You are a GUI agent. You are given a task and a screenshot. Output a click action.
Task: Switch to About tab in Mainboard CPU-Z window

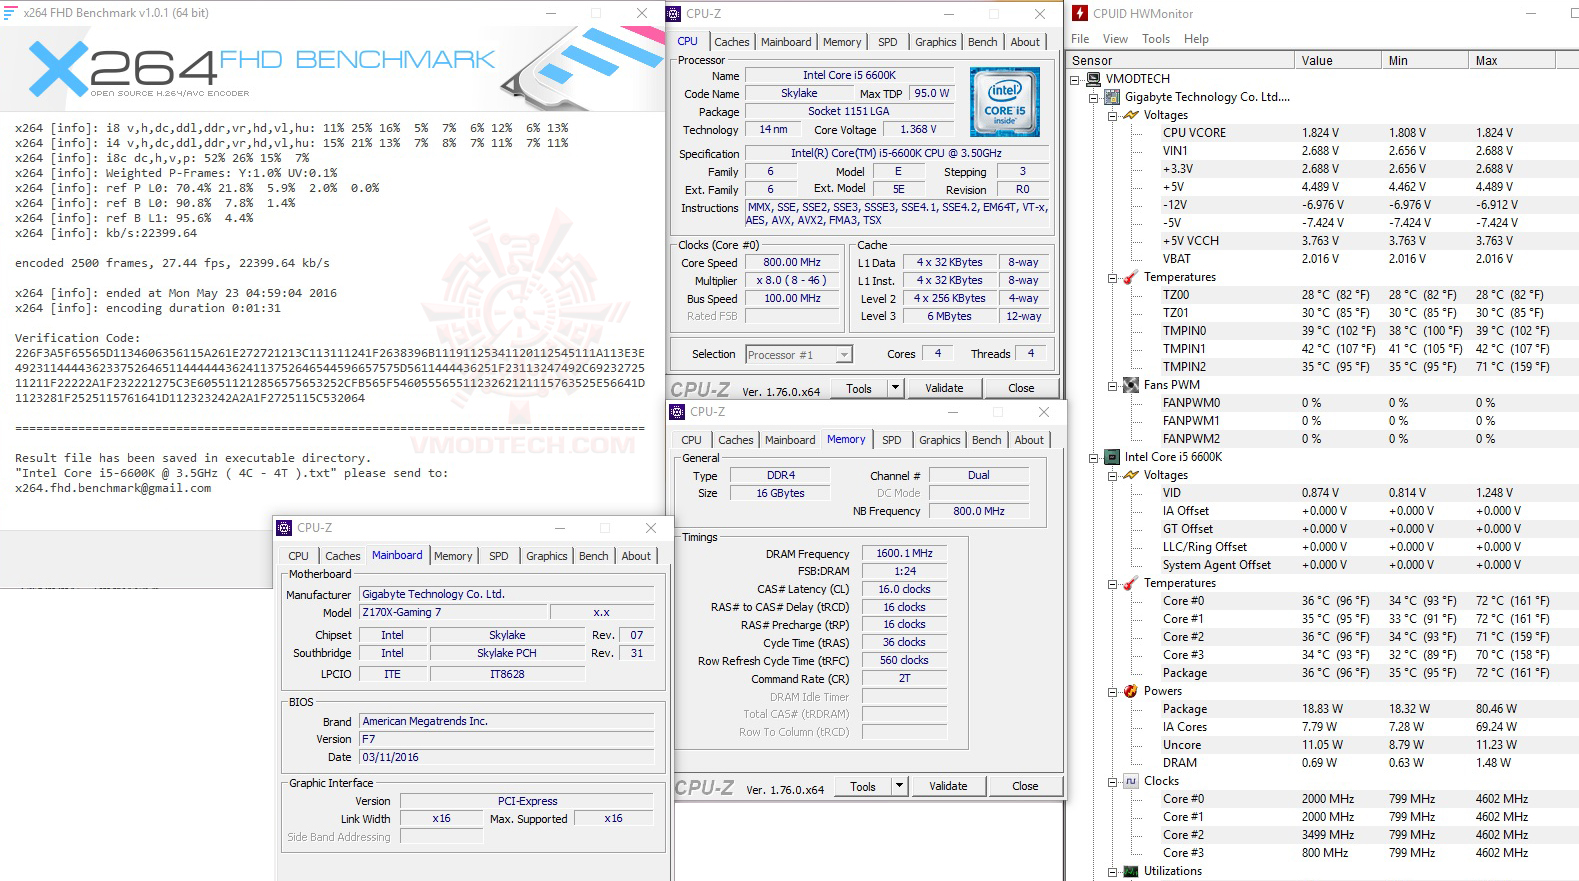pyautogui.click(x=636, y=556)
